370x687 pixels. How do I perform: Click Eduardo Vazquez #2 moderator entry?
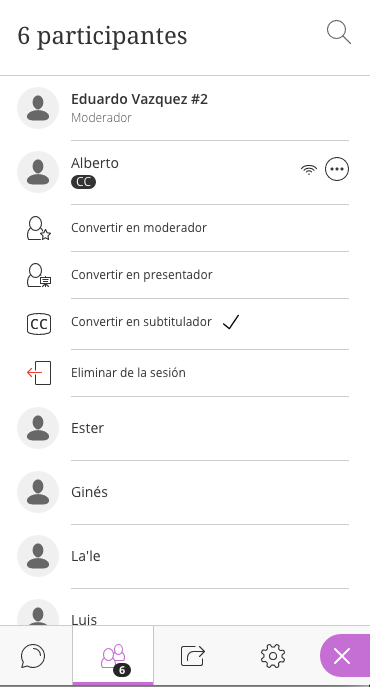pyautogui.click(x=183, y=108)
